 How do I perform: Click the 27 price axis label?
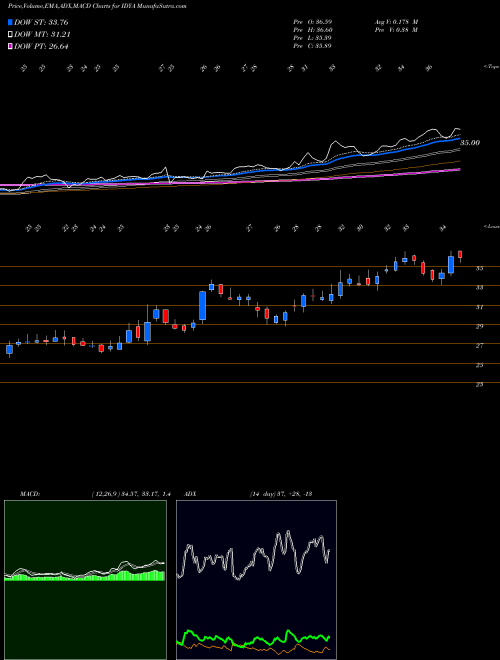click(479, 346)
